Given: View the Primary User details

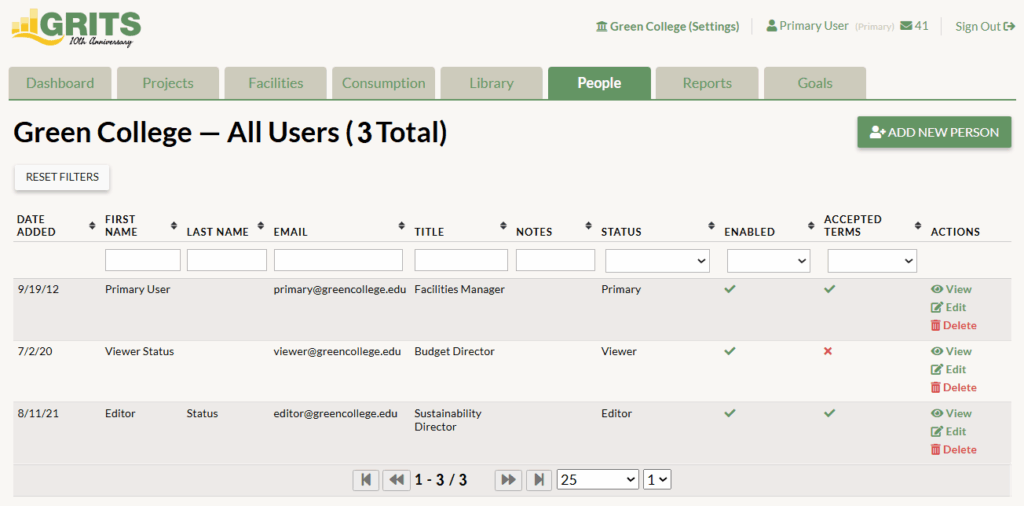Looking at the screenshot, I should click(951, 289).
